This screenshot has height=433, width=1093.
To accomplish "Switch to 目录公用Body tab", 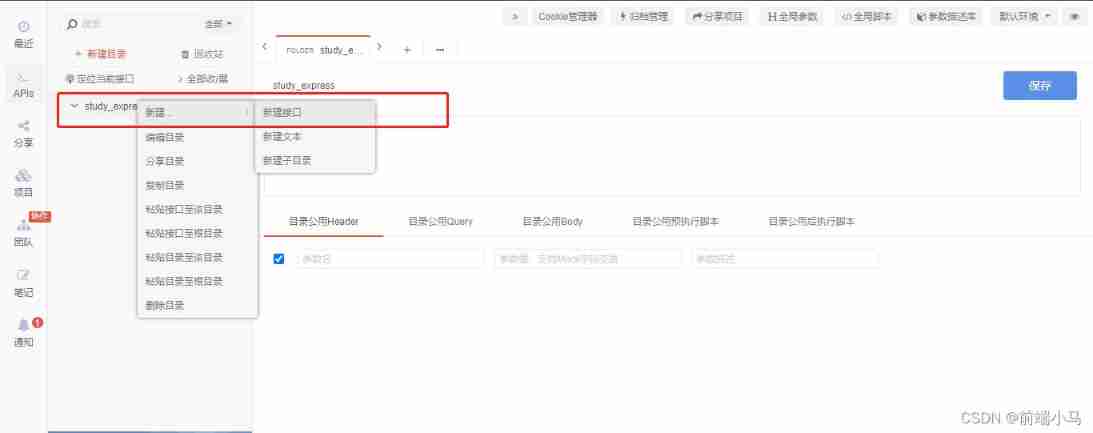I will (552, 221).
